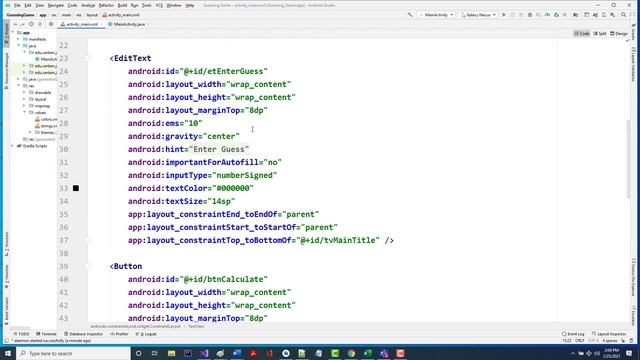Click GuessingGame breadcrumb in navigation bar

[20, 15]
